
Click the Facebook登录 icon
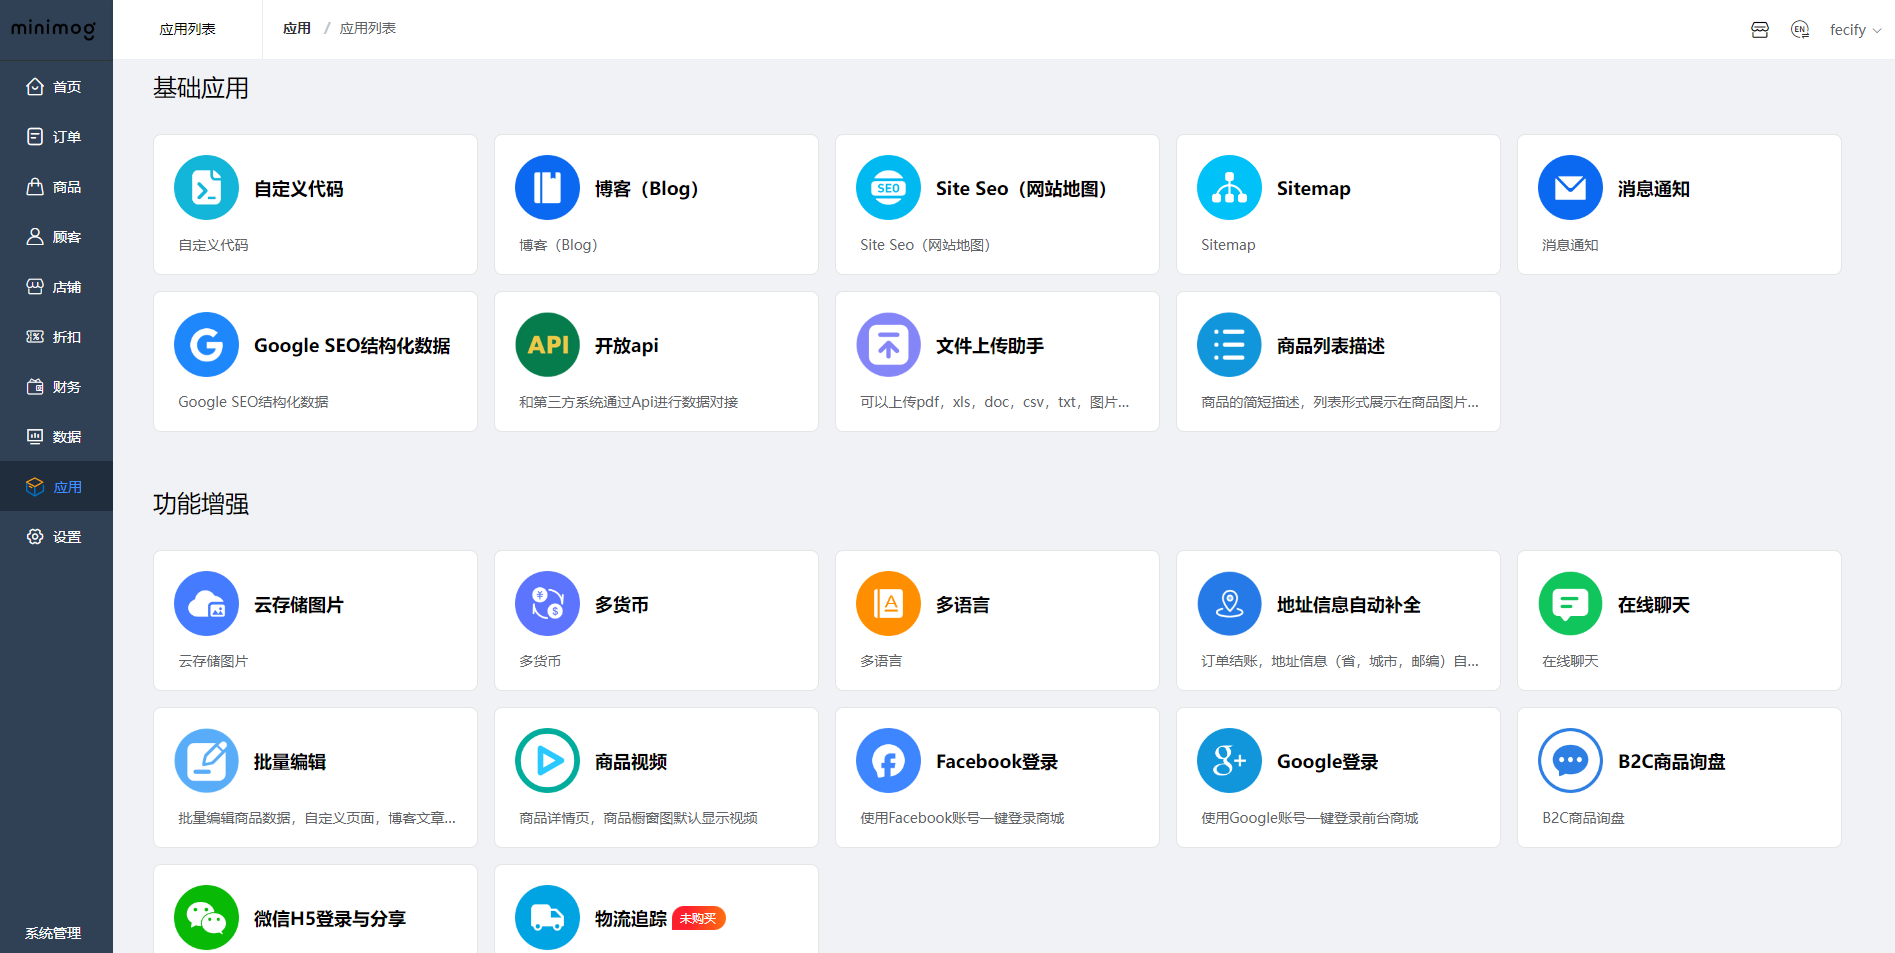pos(888,761)
